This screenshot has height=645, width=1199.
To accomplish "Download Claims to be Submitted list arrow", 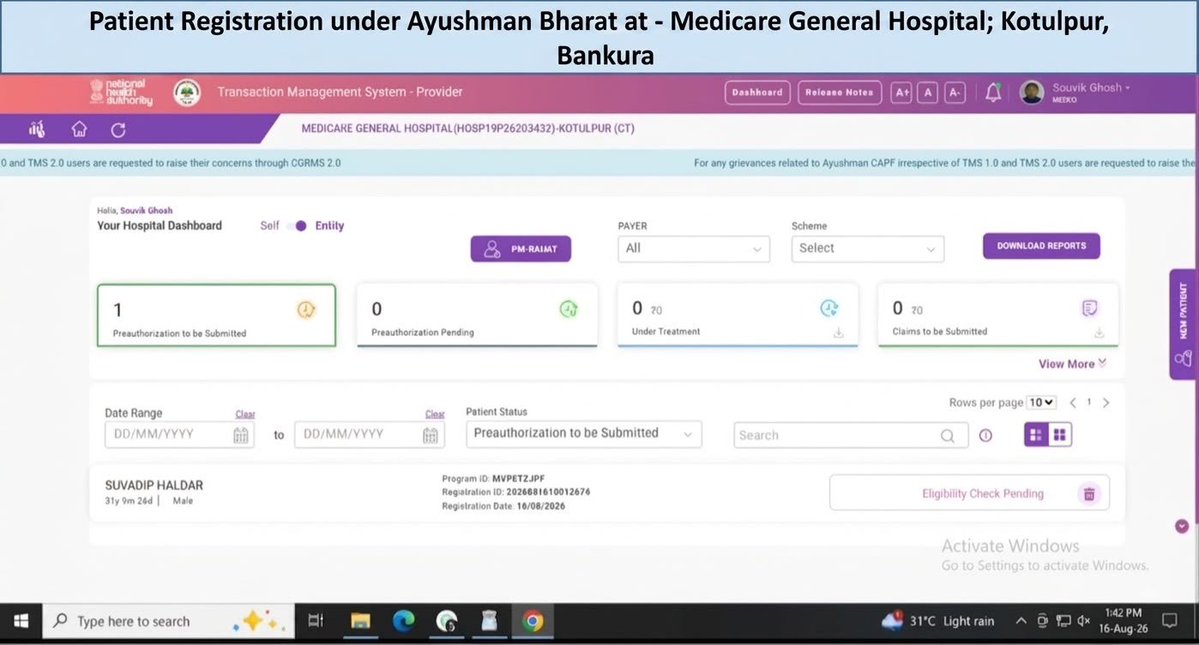I will coord(1099,332).
